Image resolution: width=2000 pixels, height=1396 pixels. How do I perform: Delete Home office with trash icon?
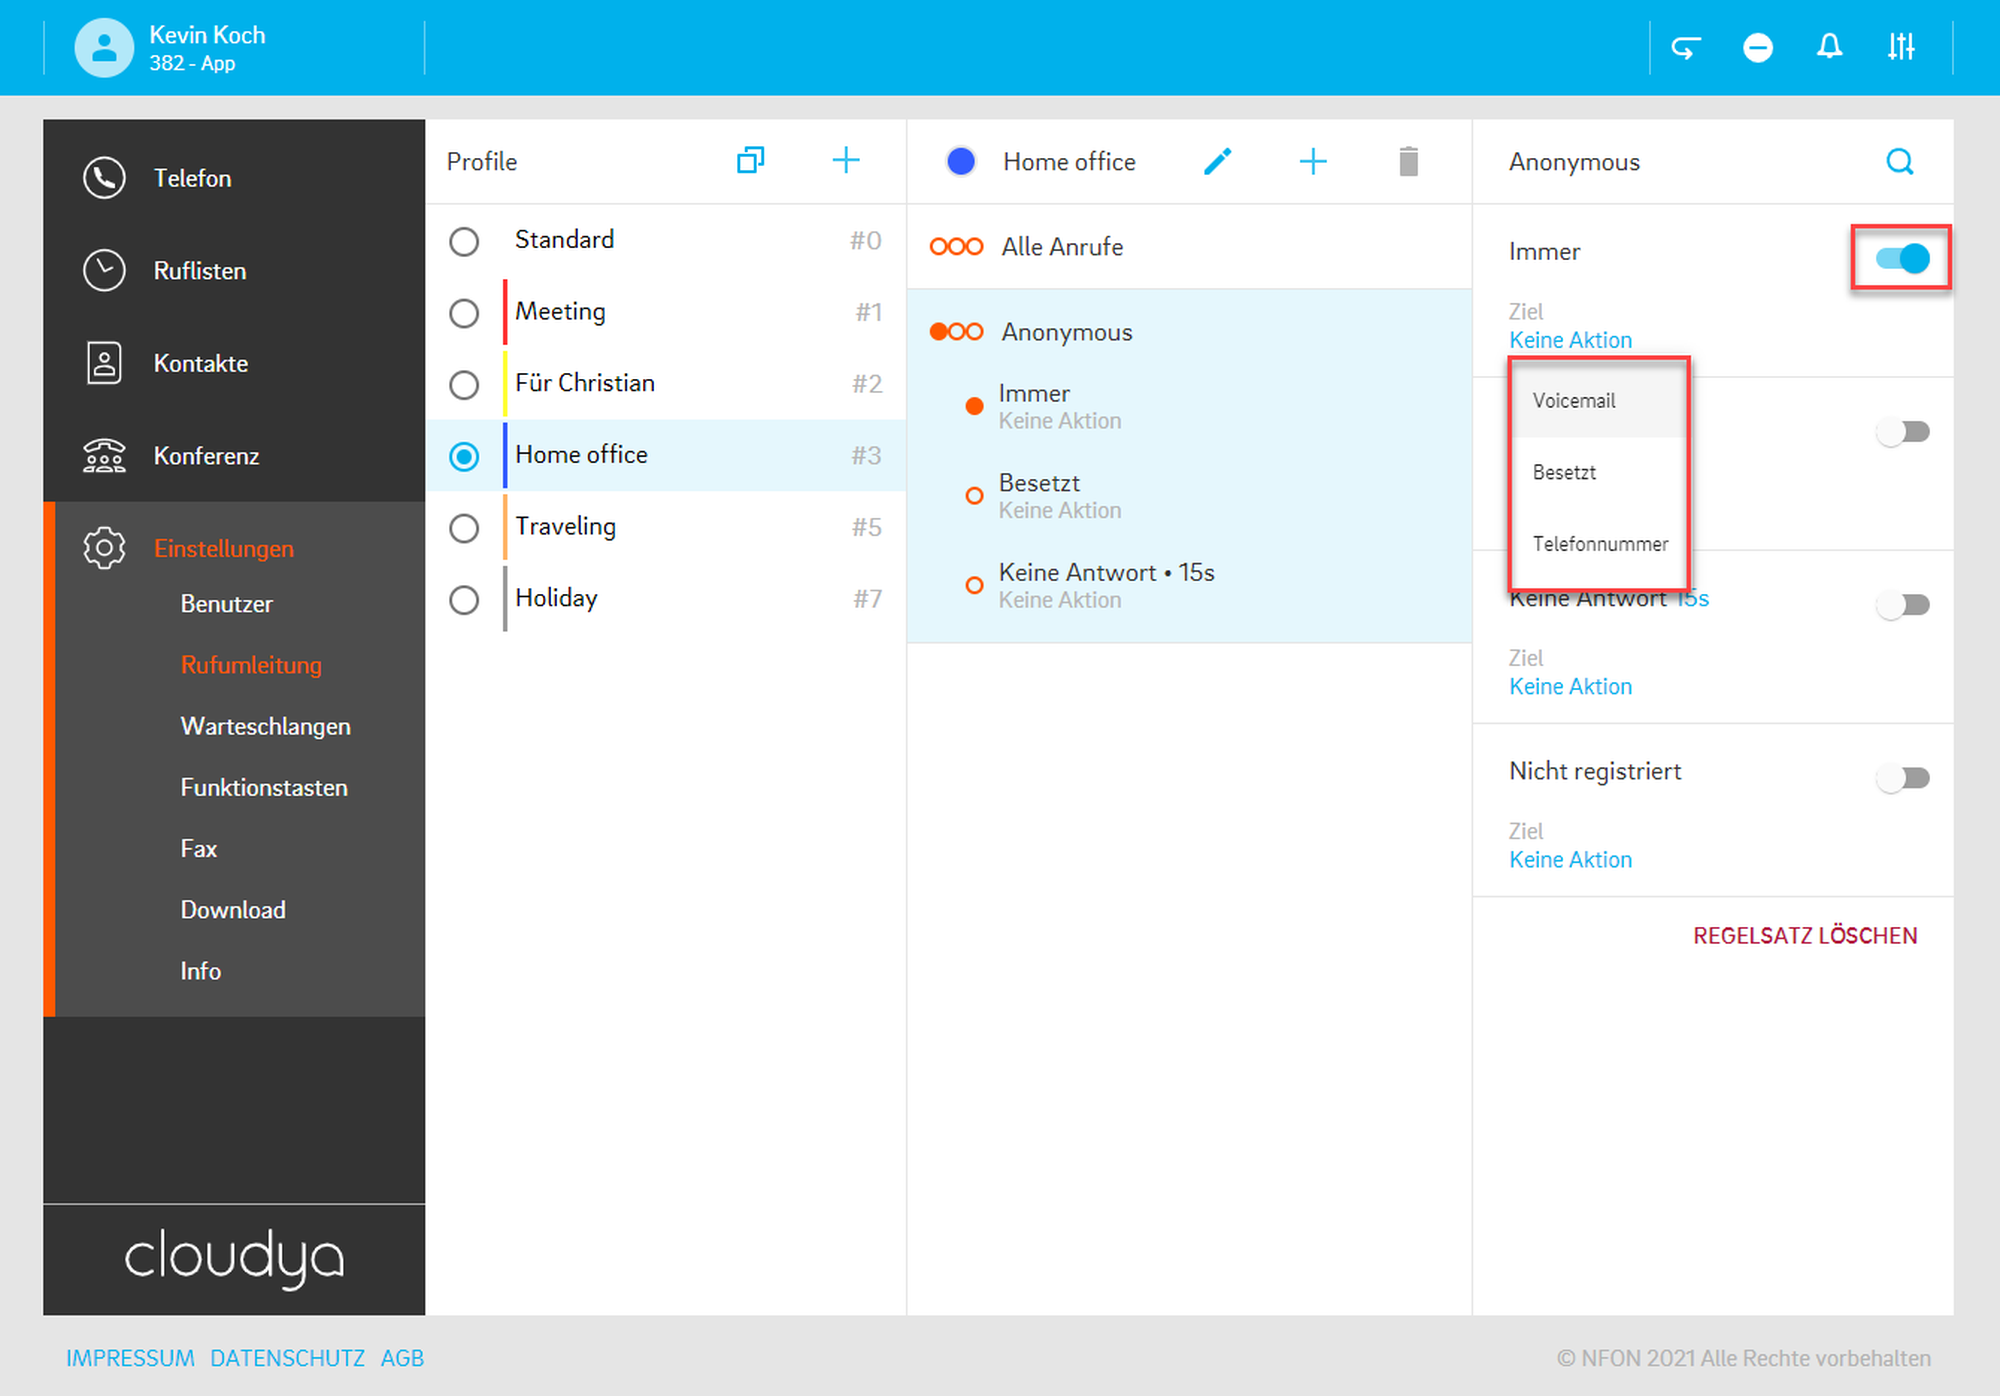point(1408,161)
